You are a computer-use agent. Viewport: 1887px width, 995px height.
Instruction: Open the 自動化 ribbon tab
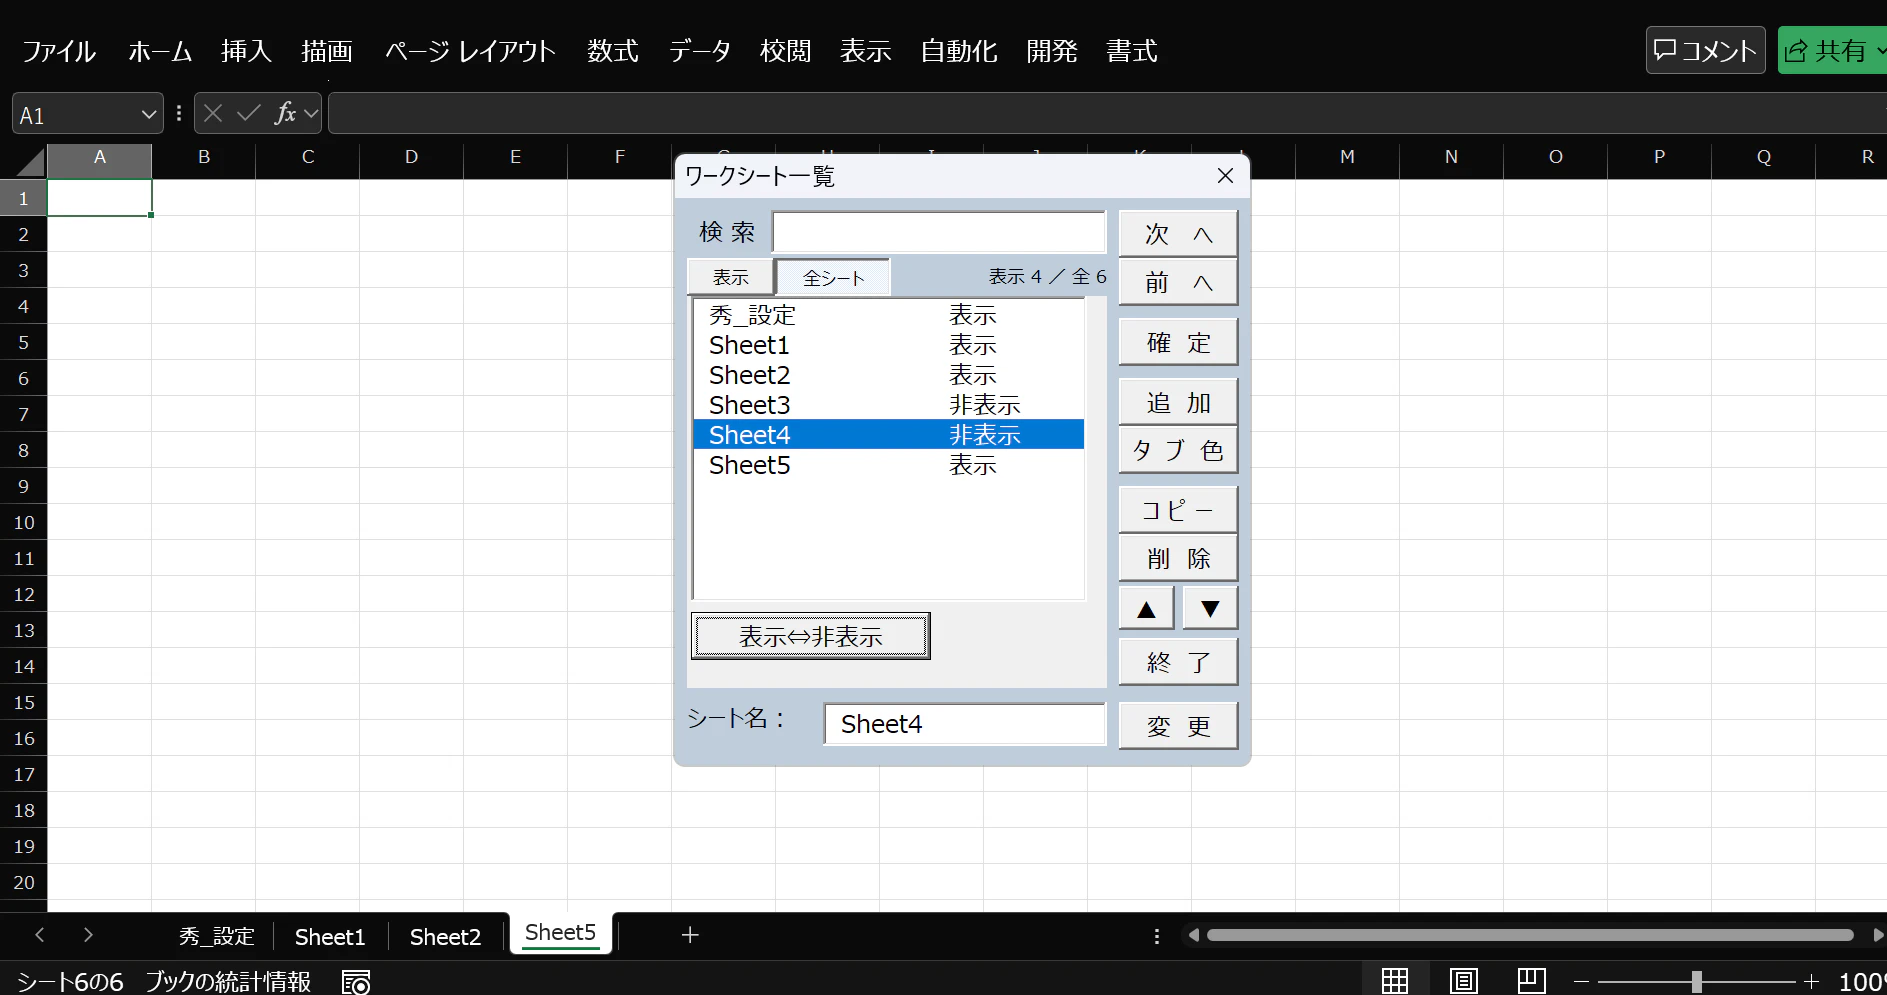pyautogui.click(x=959, y=51)
